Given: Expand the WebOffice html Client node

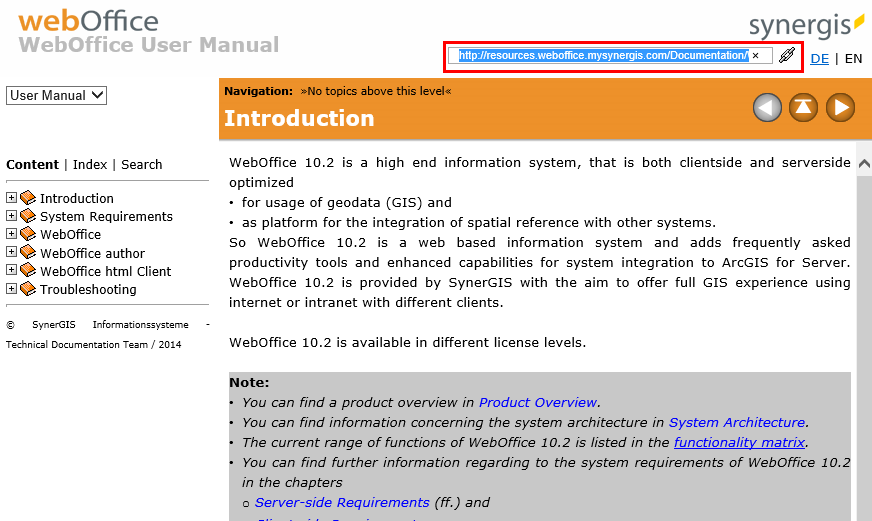Looking at the screenshot, I should click(x=11, y=270).
